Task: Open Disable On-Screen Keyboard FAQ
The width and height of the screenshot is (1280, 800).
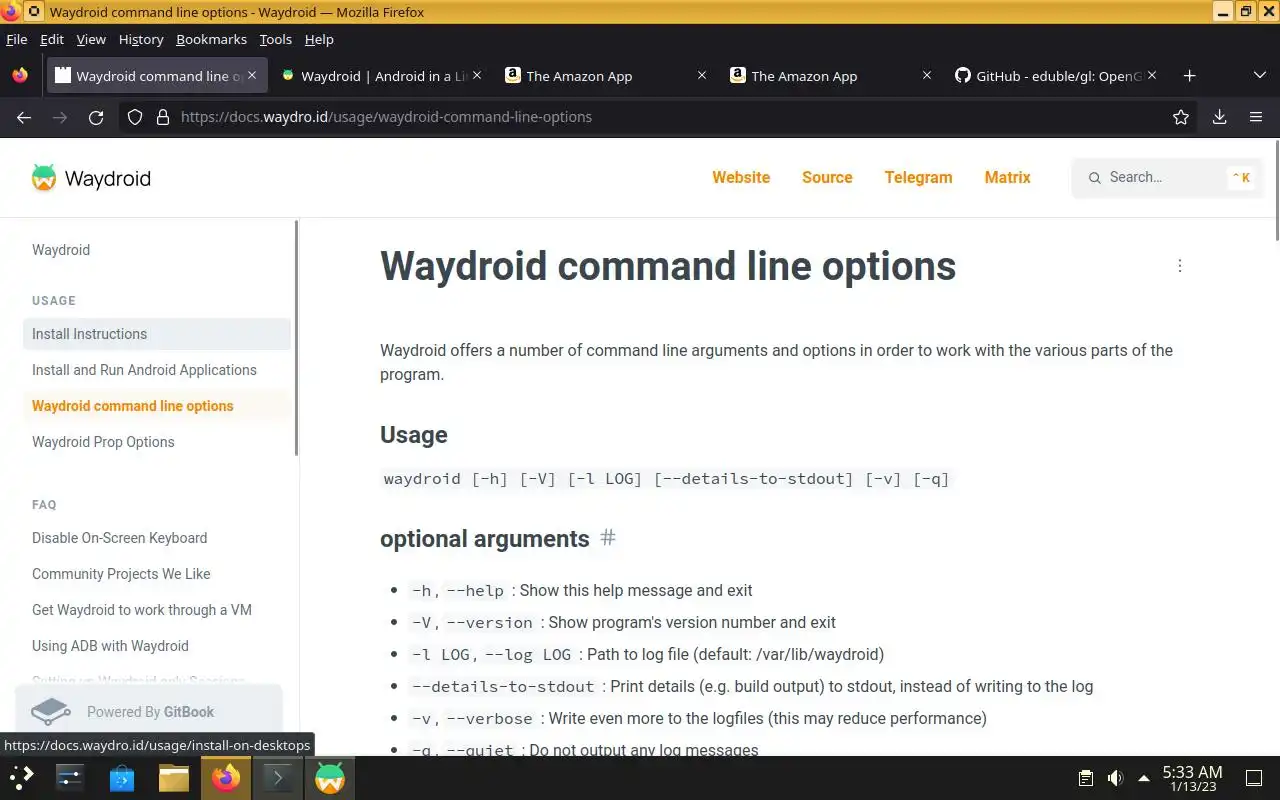Action: [157, 538]
